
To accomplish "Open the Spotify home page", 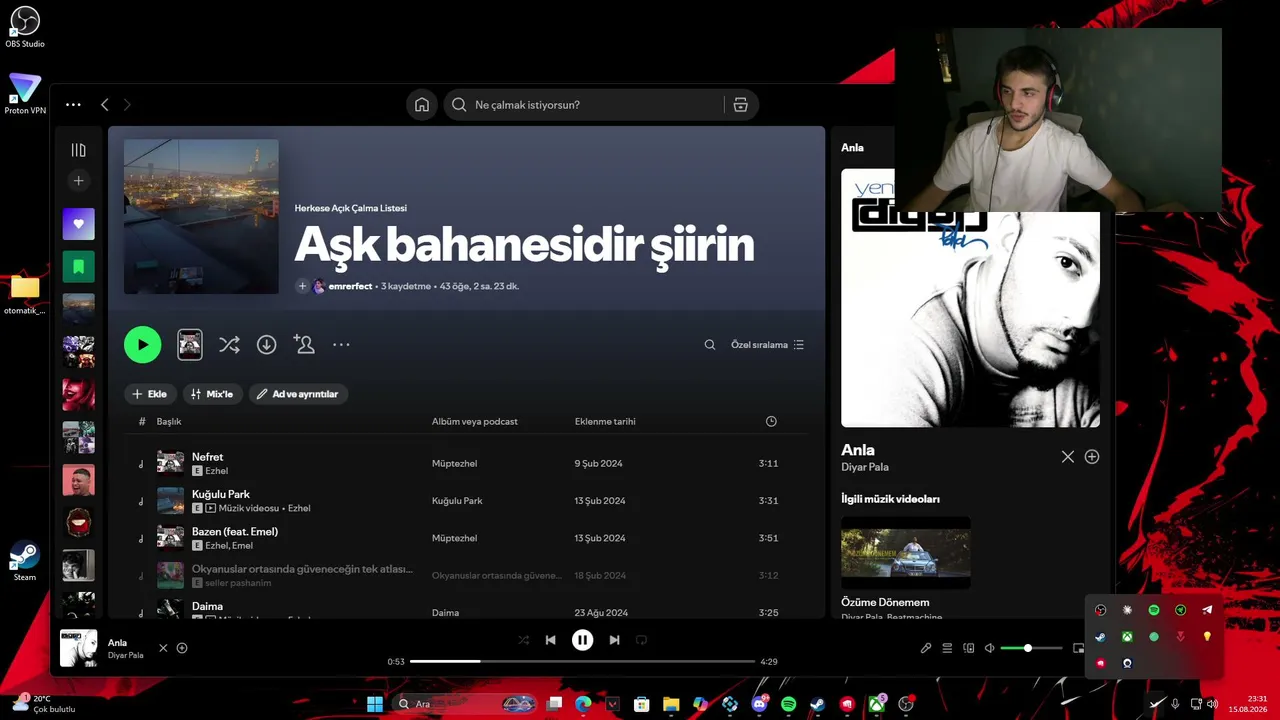I will pyautogui.click(x=422, y=105).
